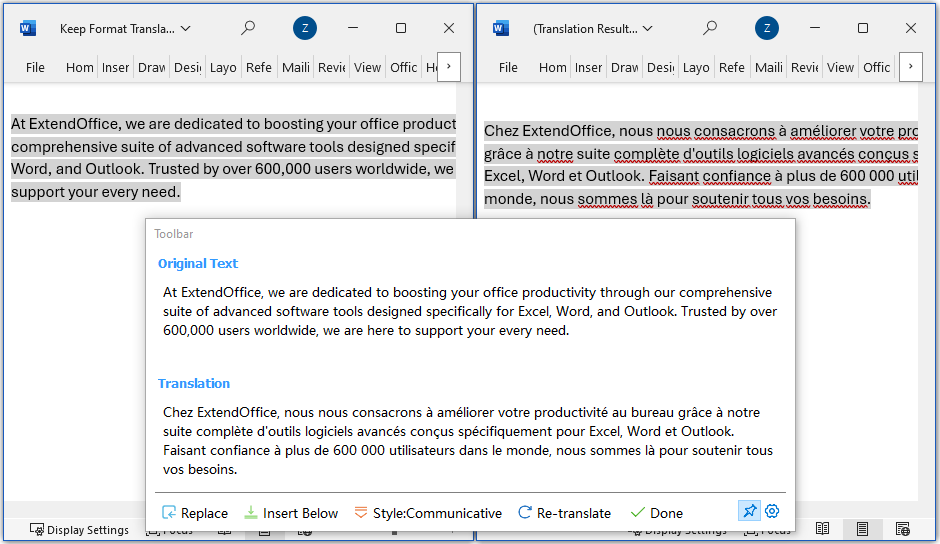
Task: Switch to Mailings tab in left window
Action: (296, 68)
